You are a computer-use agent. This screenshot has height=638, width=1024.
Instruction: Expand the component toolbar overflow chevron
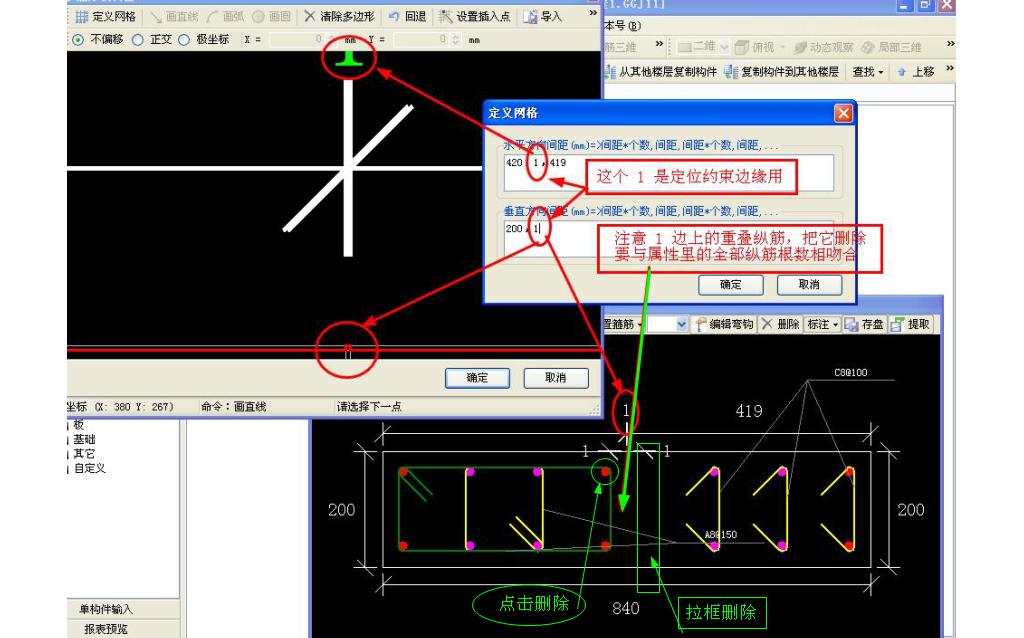click(950, 68)
